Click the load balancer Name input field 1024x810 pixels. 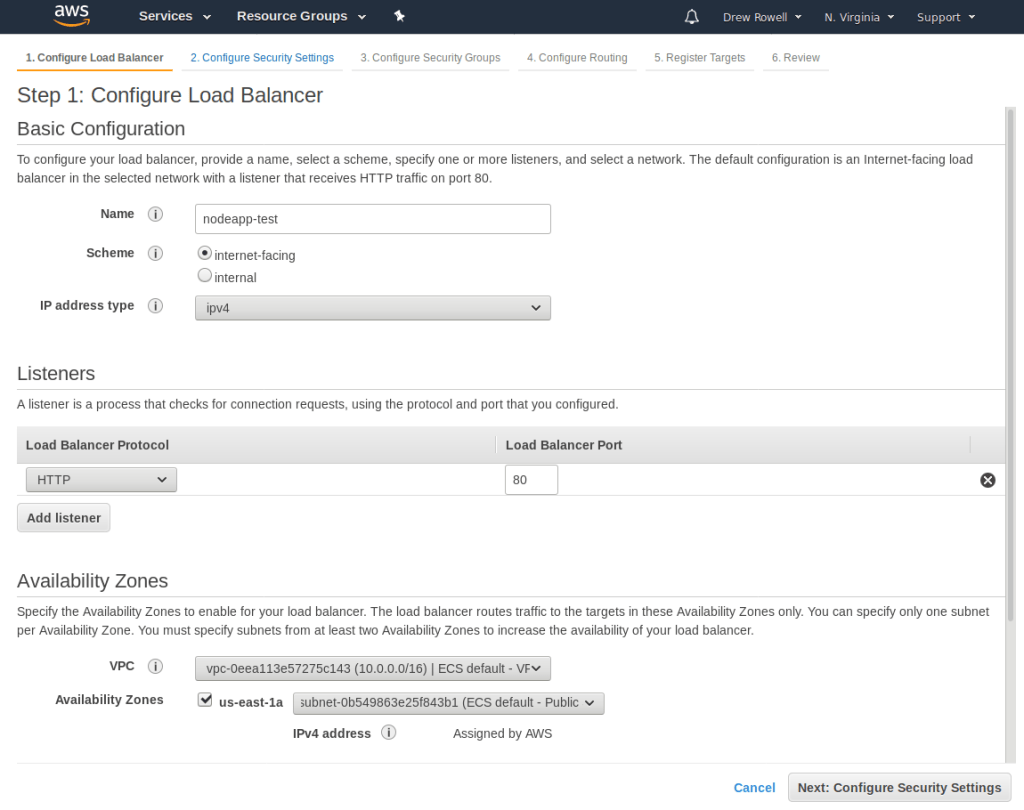coord(372,219)
